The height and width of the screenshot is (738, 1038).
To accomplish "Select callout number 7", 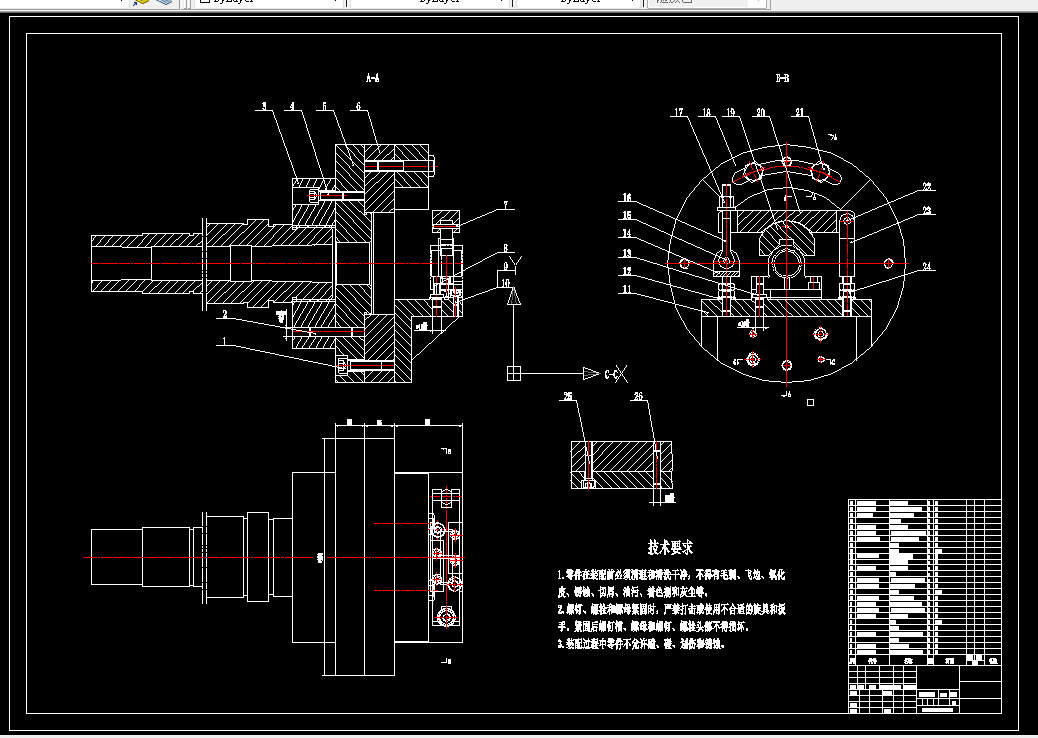I will (506, 205).
